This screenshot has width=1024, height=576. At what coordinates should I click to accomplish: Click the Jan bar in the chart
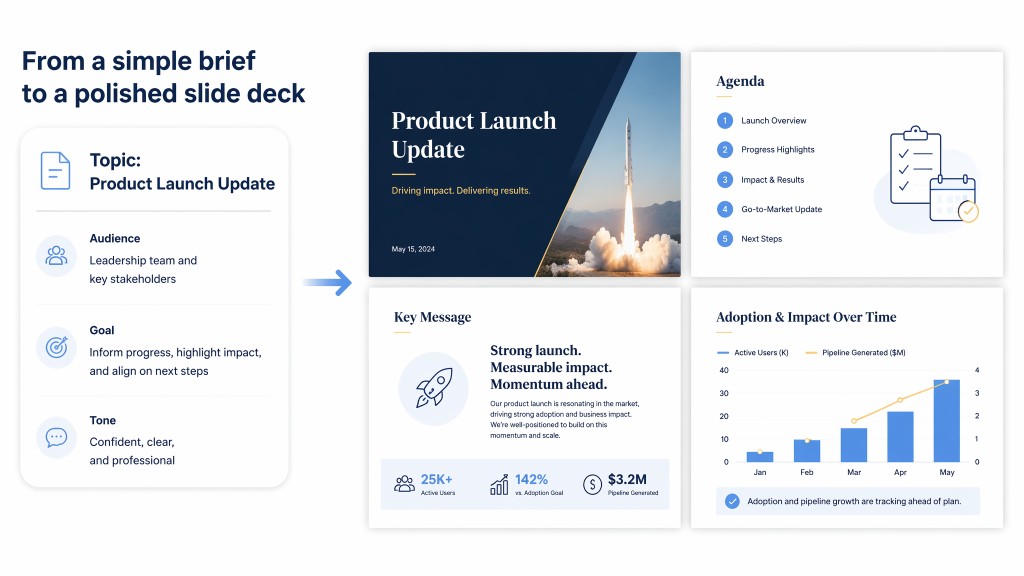tap(760, 456)
